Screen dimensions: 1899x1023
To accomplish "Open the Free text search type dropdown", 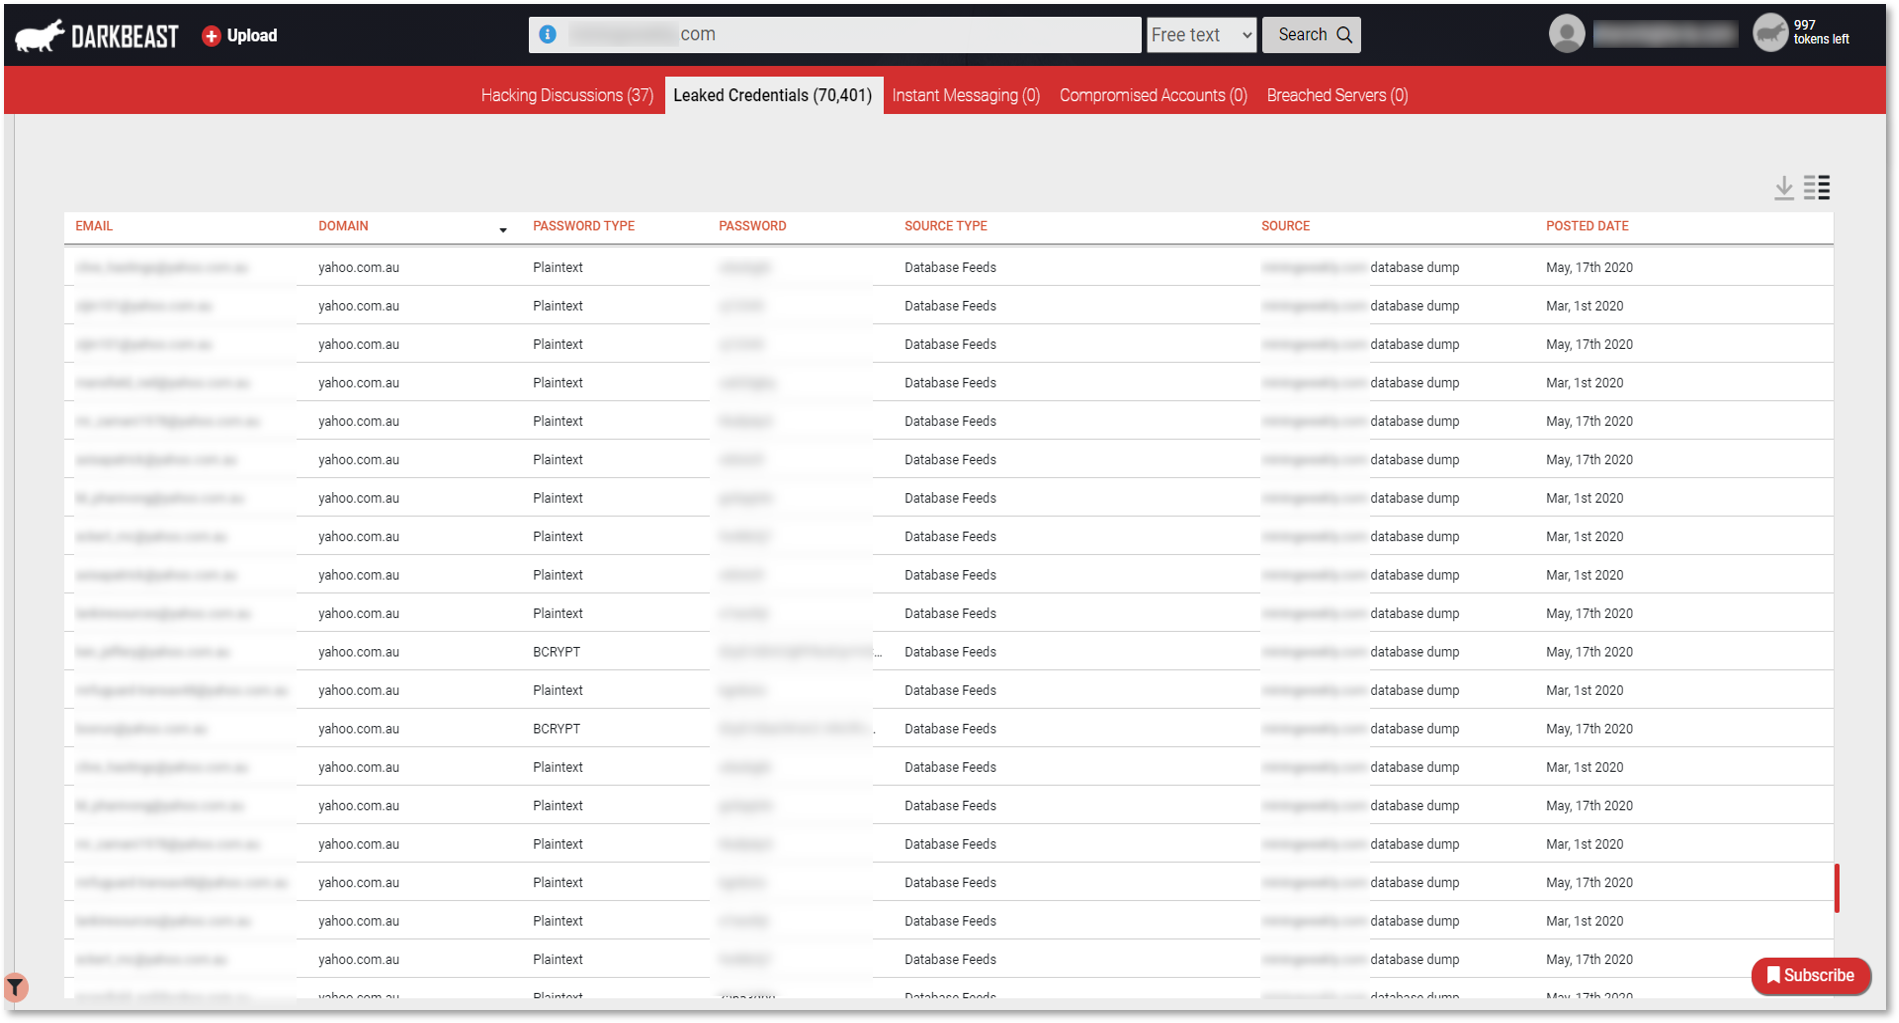I will pos(1201,35).
